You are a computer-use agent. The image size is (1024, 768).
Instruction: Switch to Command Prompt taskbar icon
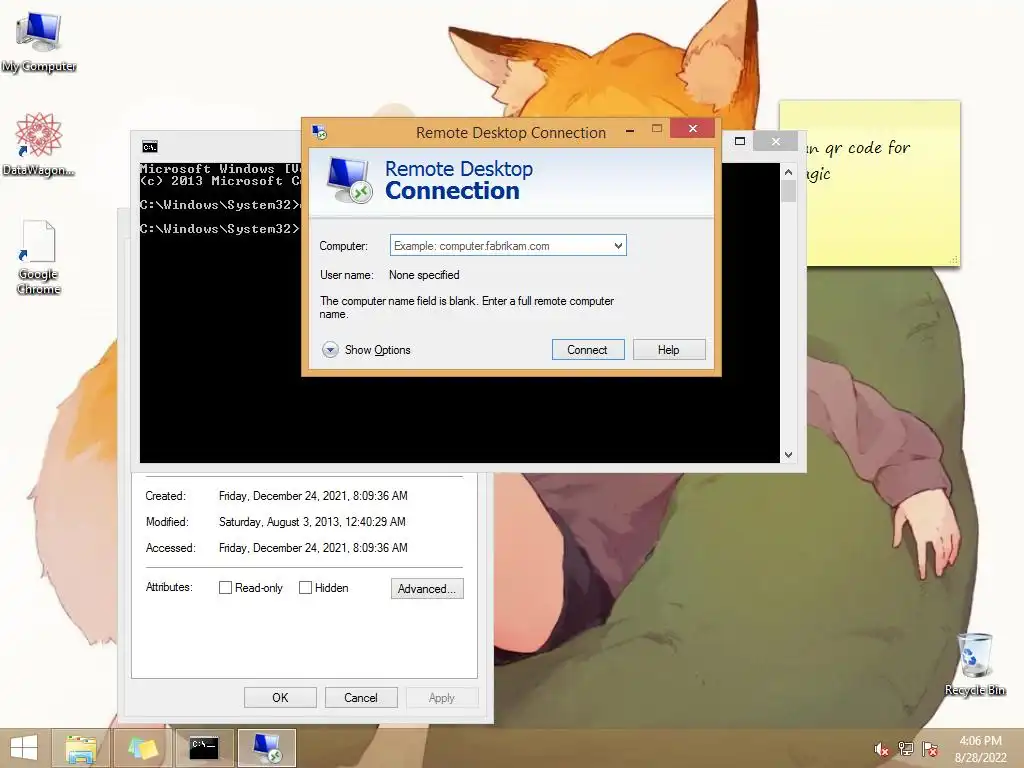point(204,748)
